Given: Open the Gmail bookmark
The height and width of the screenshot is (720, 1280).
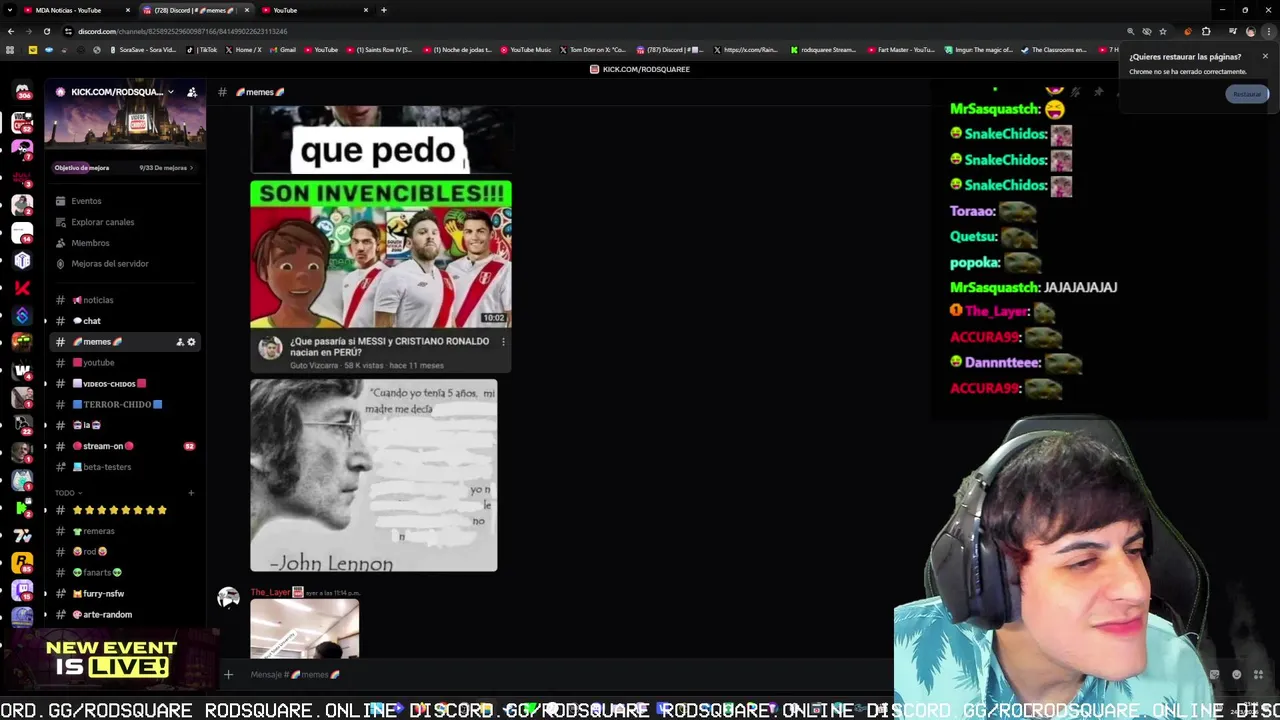Looking at the screenshot, I should coord(283,50).
